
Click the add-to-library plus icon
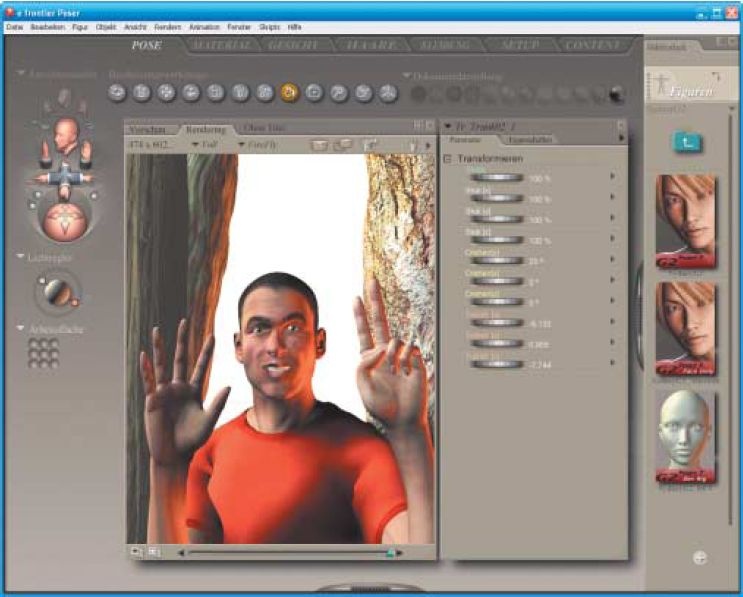click(700, 558)
